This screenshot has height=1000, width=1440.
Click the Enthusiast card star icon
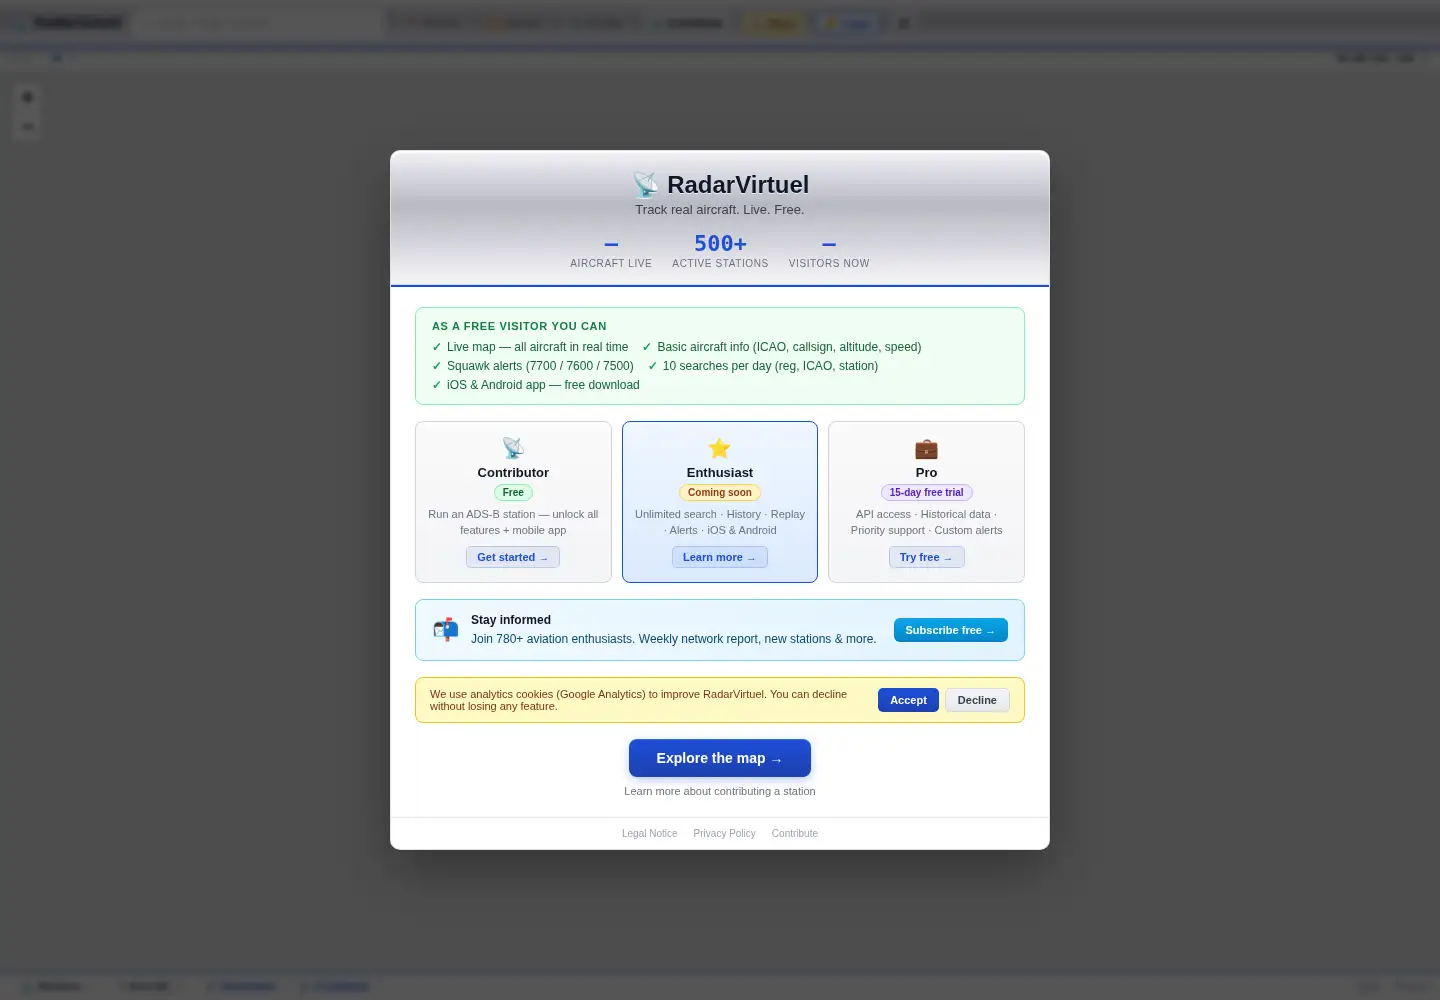(720, 448)
